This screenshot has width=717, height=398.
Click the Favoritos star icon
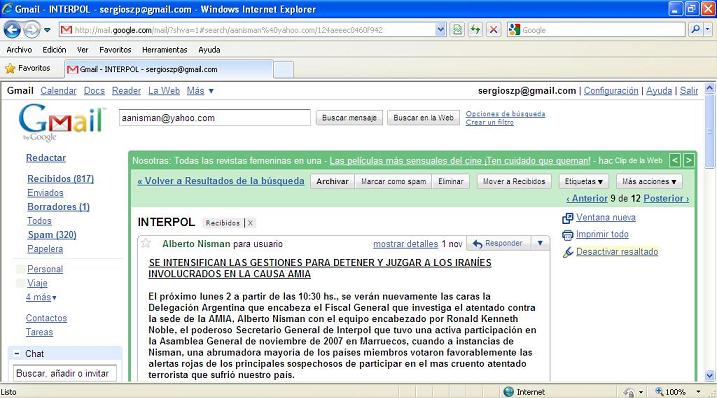click(x=10, y=69)
